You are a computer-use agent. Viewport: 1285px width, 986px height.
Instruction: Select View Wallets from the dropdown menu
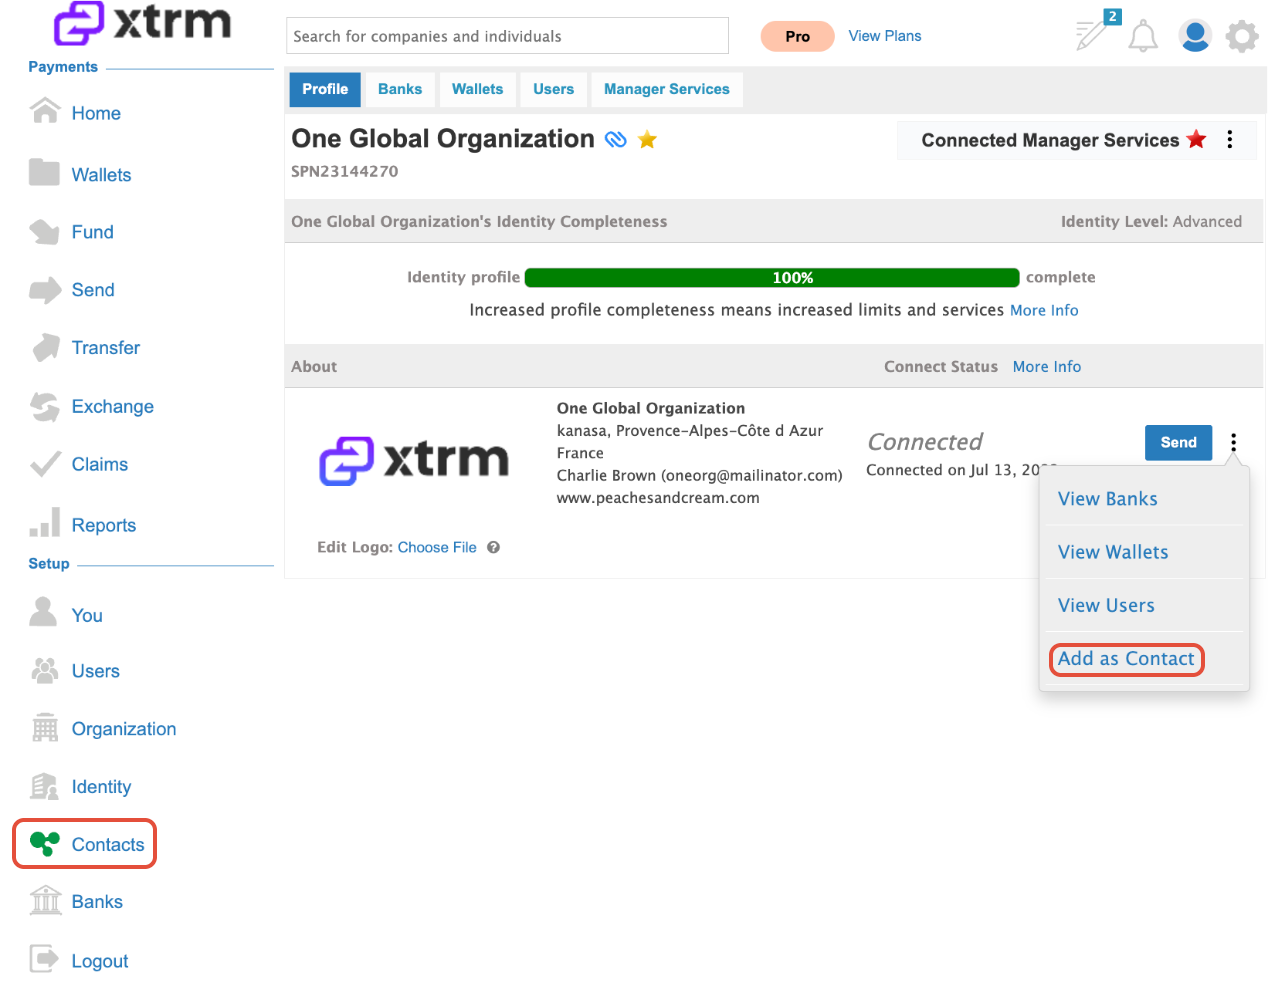1113,552
